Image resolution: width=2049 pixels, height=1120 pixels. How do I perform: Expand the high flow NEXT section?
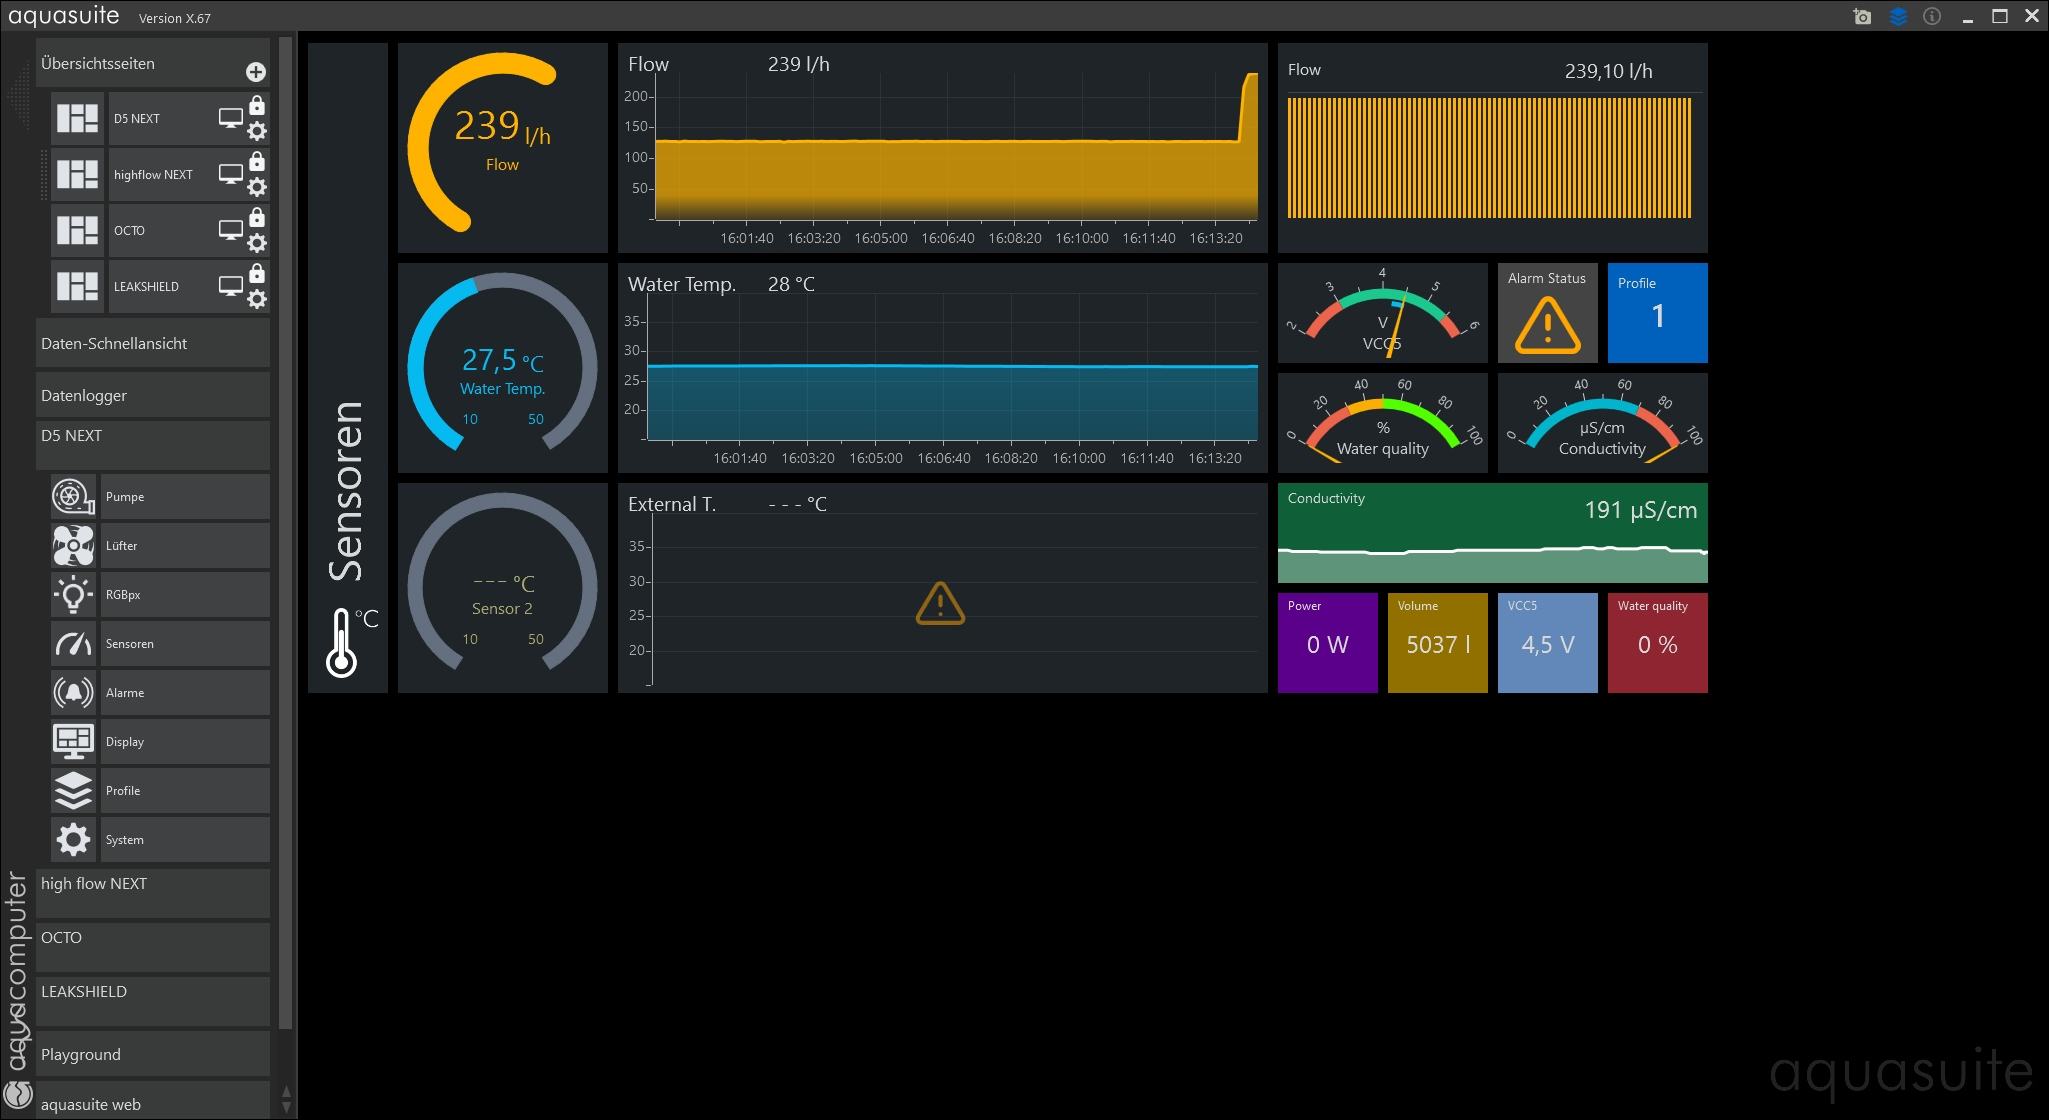pos(153,893)
